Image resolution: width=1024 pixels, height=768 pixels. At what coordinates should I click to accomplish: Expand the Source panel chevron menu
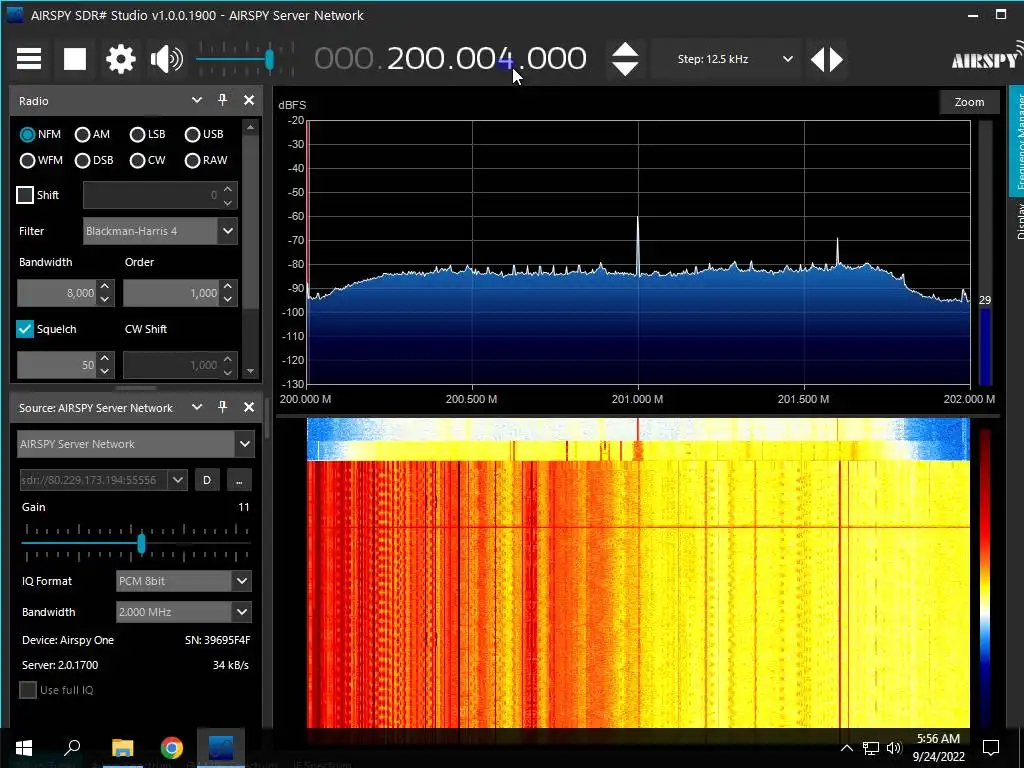tap(197, 407)
